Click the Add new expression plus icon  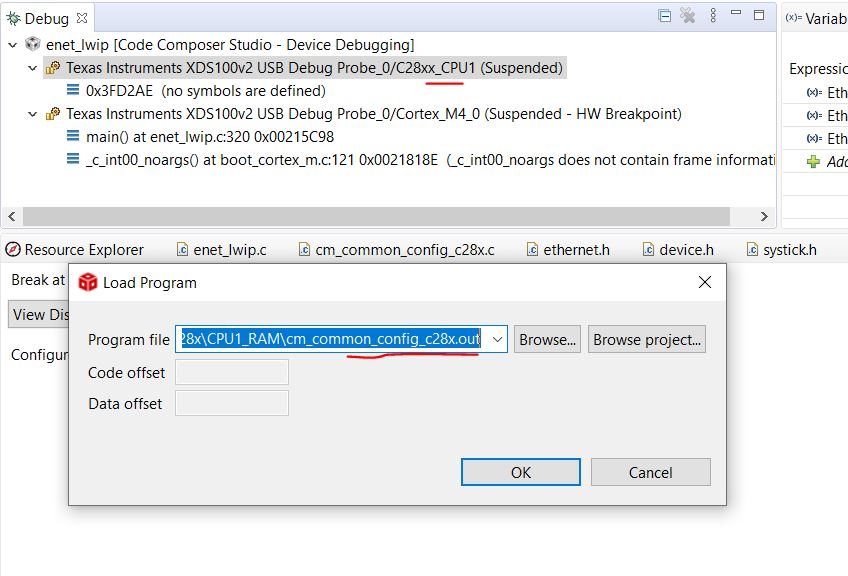813,161
